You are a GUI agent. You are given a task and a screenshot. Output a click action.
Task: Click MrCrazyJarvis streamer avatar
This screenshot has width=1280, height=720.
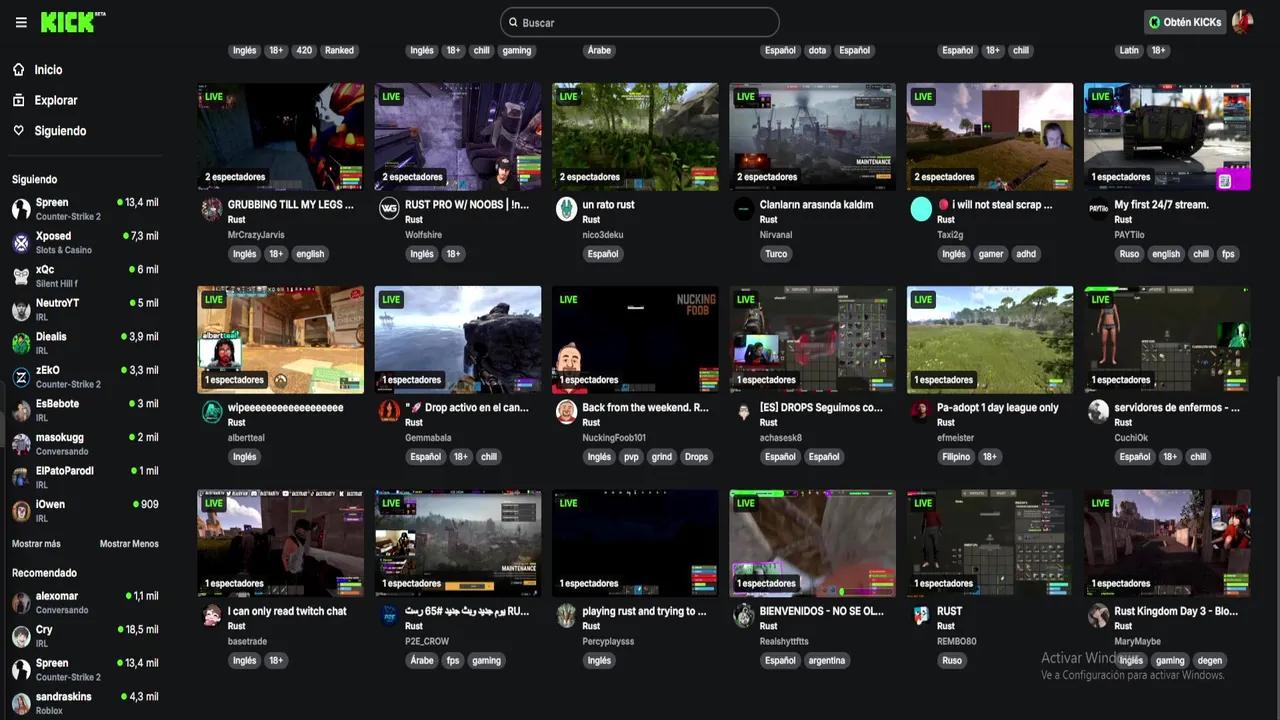(x=211, y=209)
